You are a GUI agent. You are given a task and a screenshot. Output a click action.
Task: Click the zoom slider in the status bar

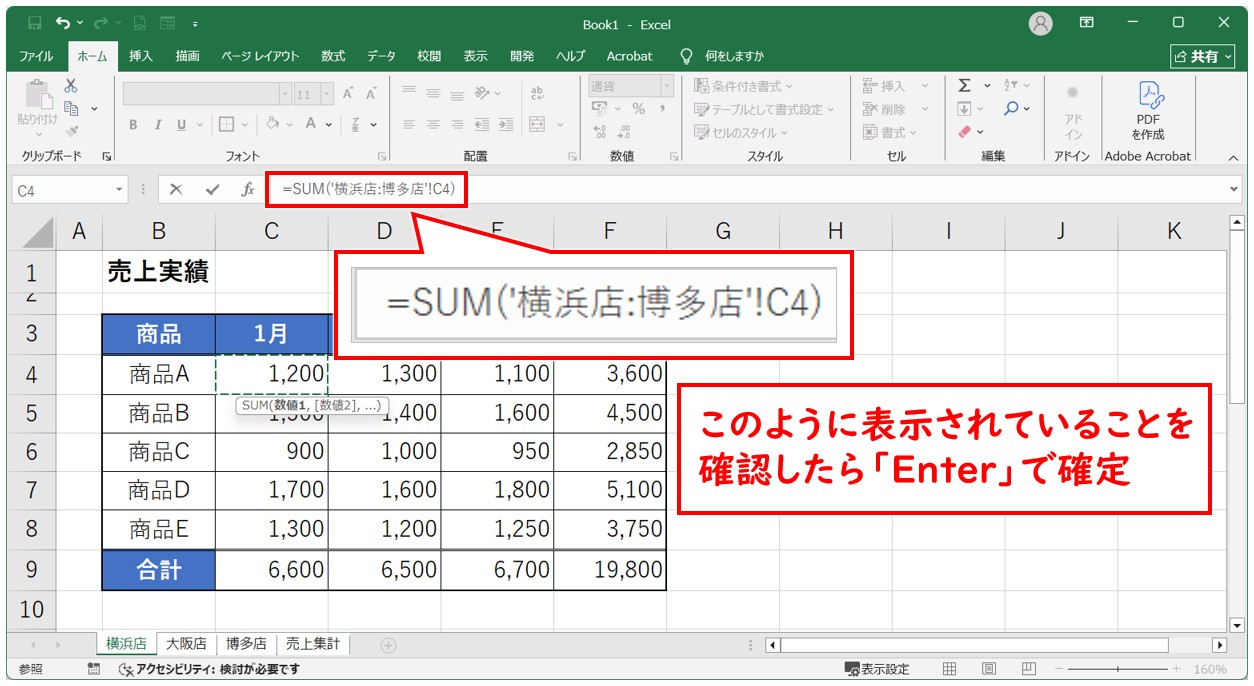pyautogui.click(x=1118, y=669)
